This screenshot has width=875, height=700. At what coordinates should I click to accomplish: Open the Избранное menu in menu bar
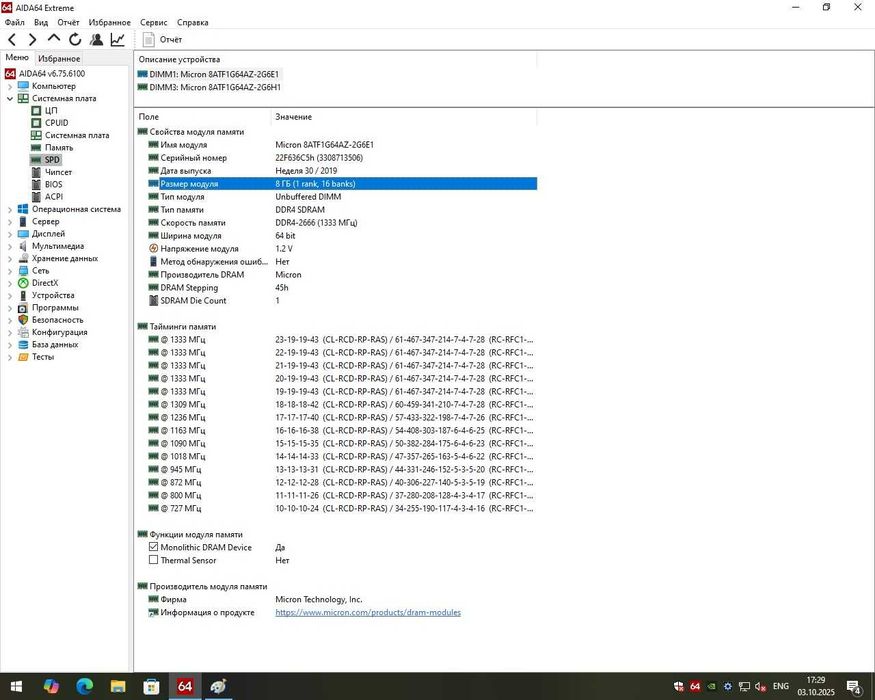click(109, 22)
